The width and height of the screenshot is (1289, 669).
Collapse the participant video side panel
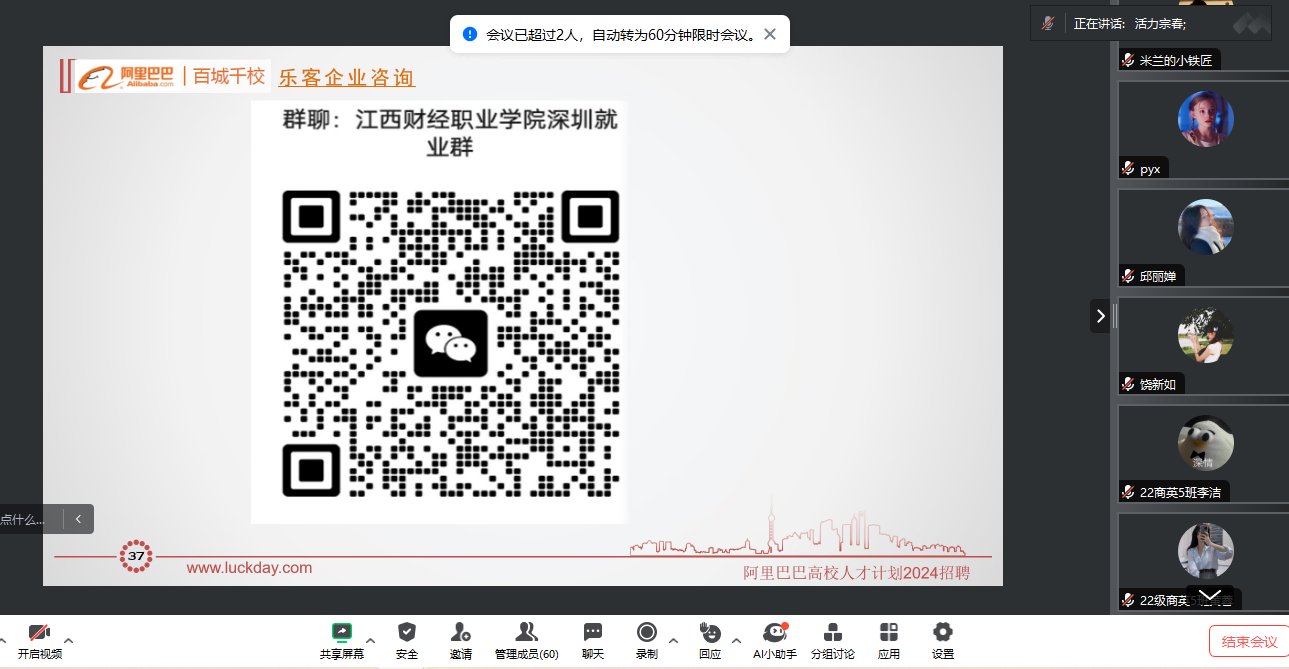(1100, 316)
